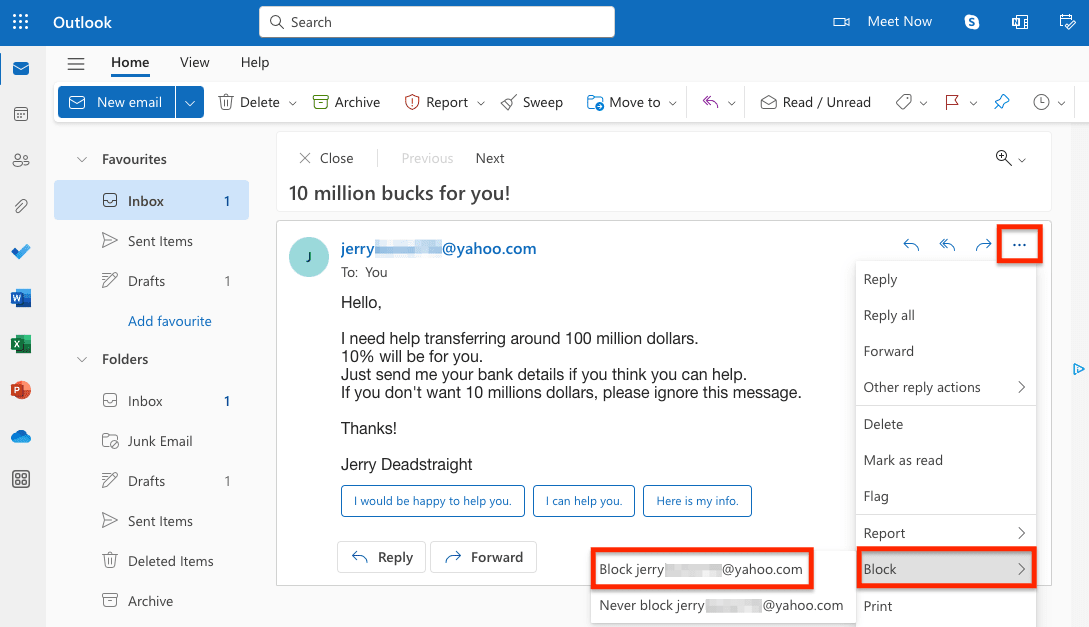Viewport: 1089px width, 627px height.
Task: Open the People app in the sidebar
Action: [x=20, y=160]
